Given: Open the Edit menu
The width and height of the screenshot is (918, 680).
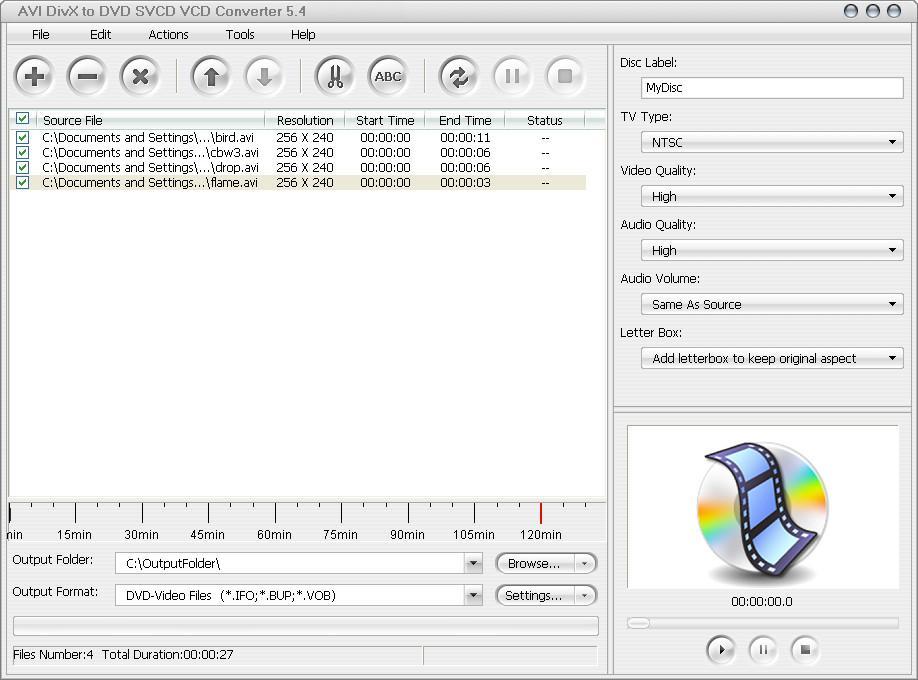Looking at the screenshot, I should [x=100, y=35].
